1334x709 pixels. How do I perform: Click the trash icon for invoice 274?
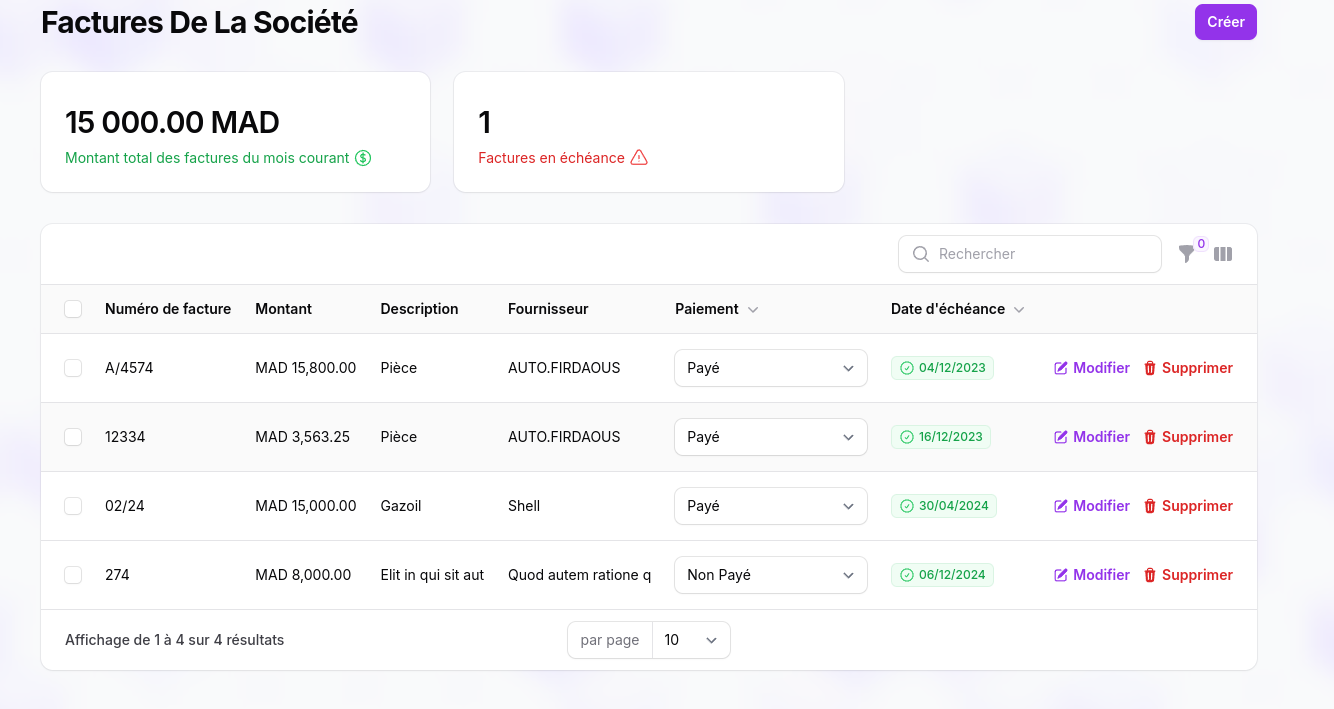click(1150, 575)
